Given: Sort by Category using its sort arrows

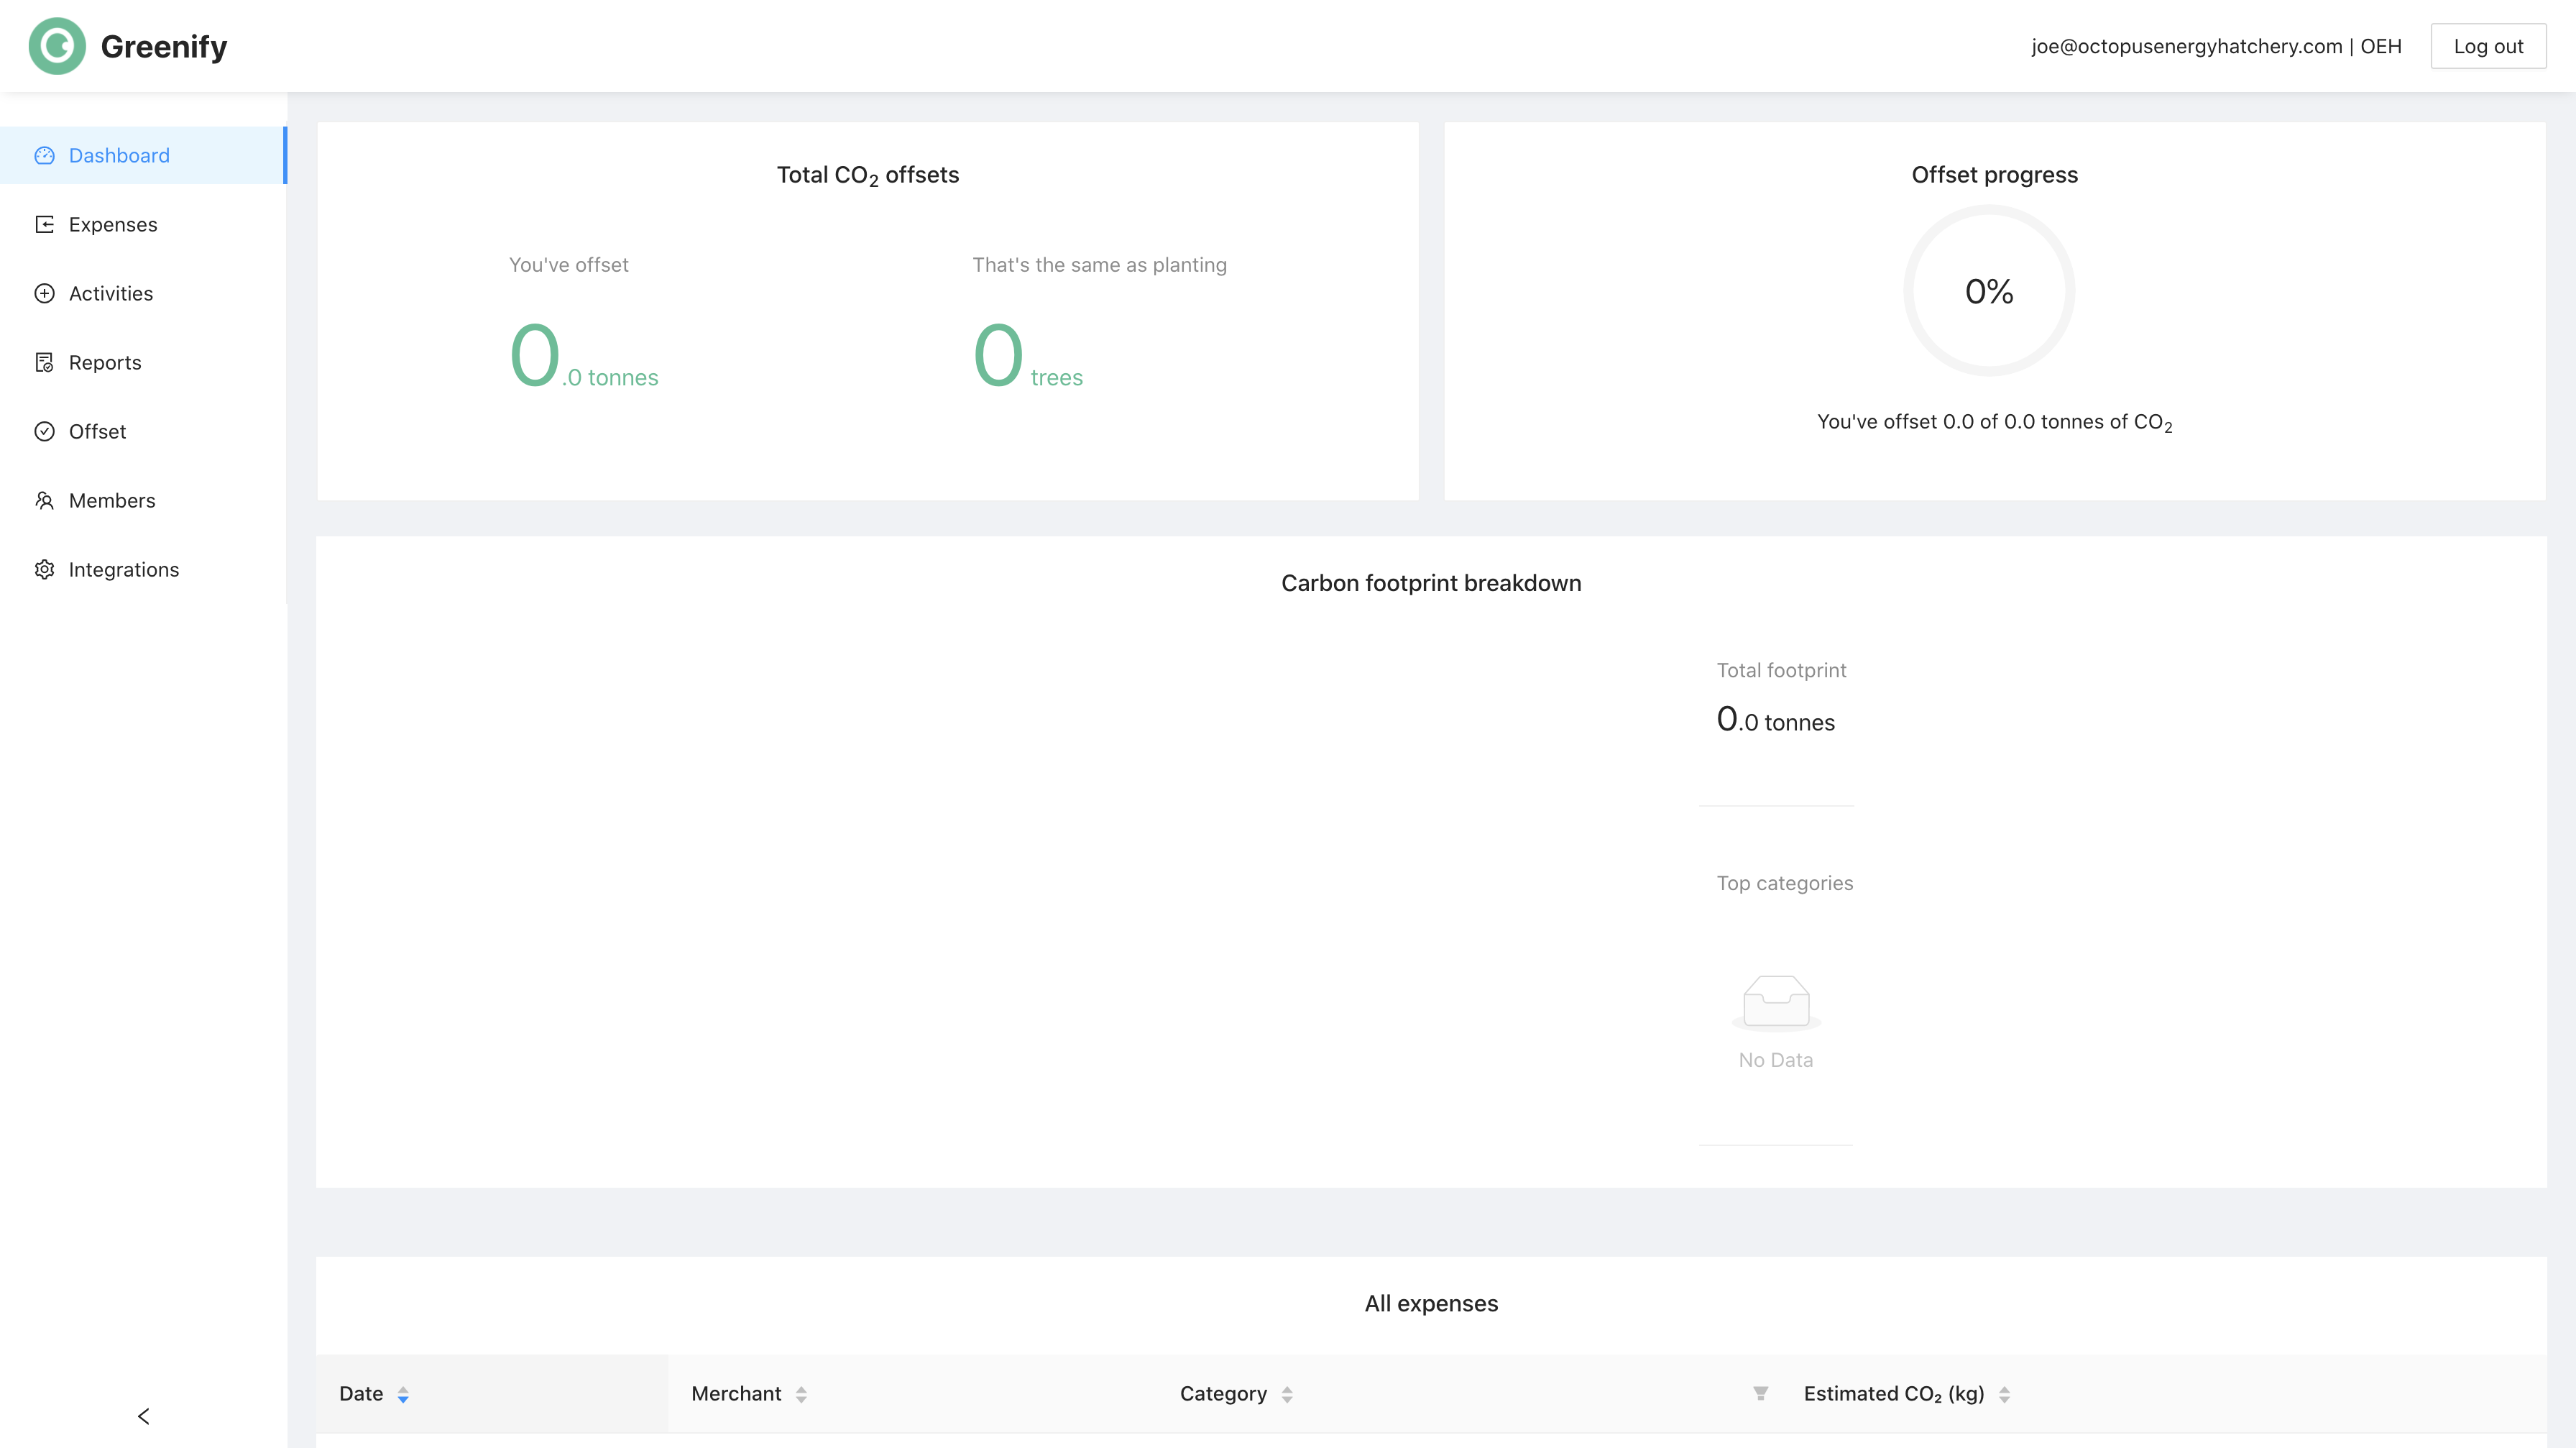Looking at the screenshot, I should pos(1287,1394).
